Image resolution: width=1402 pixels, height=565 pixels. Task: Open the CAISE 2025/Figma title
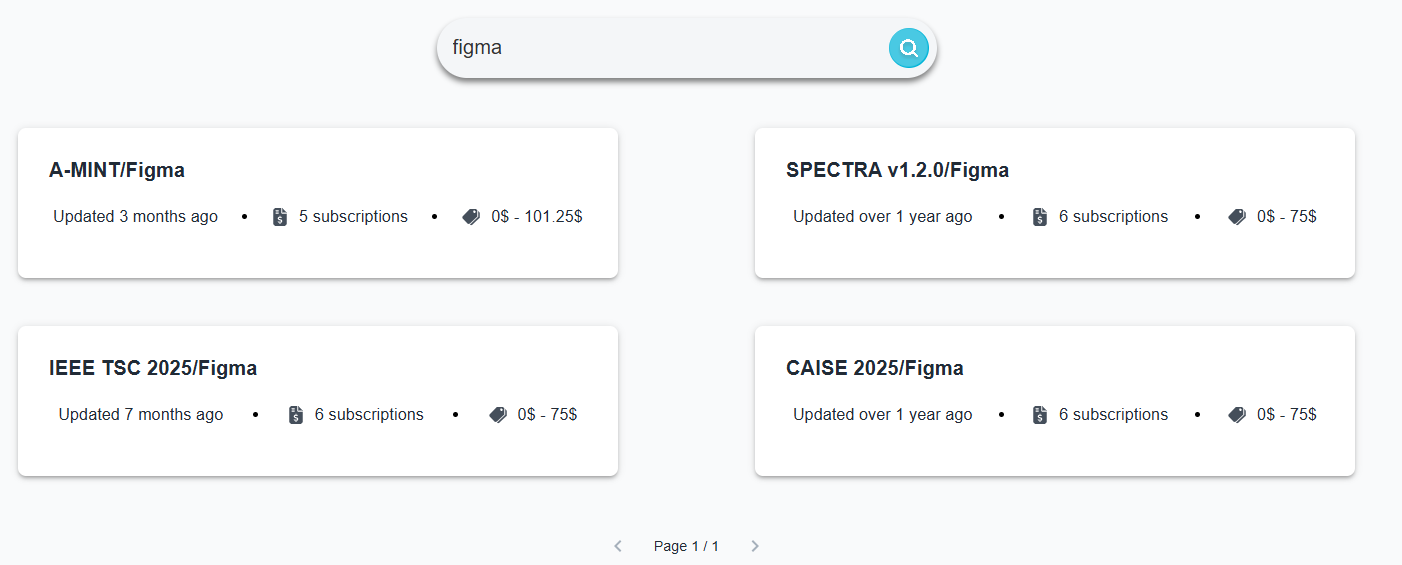click(874, 368)
